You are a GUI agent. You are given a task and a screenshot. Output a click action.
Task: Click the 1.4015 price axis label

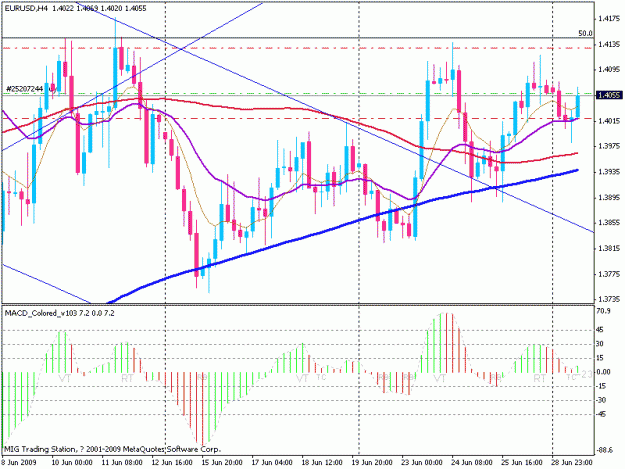[x=609, y=120]
